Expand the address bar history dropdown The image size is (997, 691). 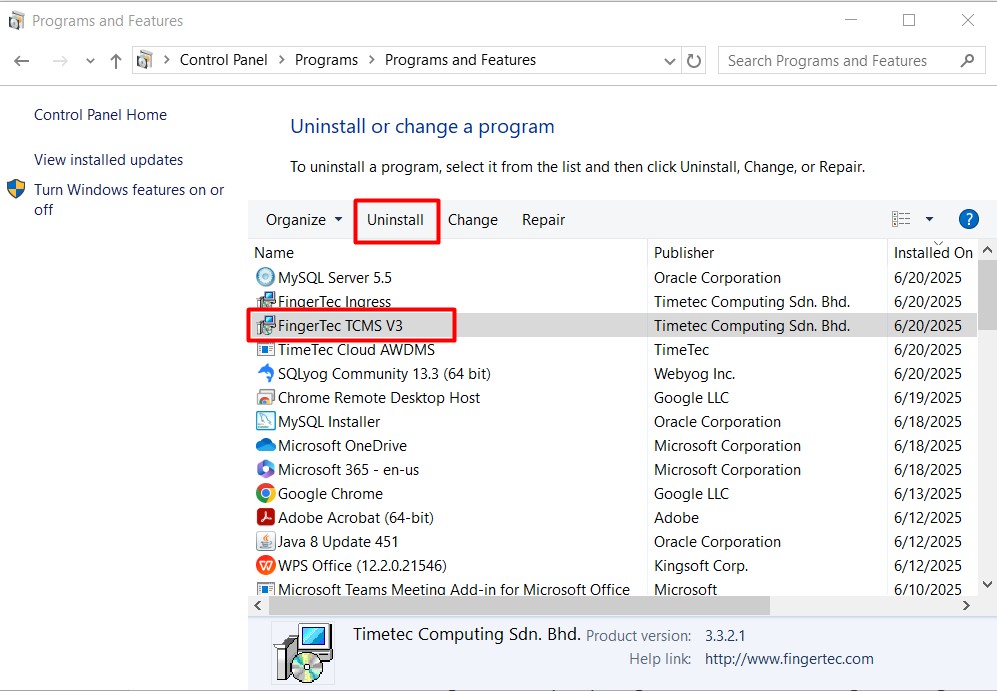[x=670, y=61]
